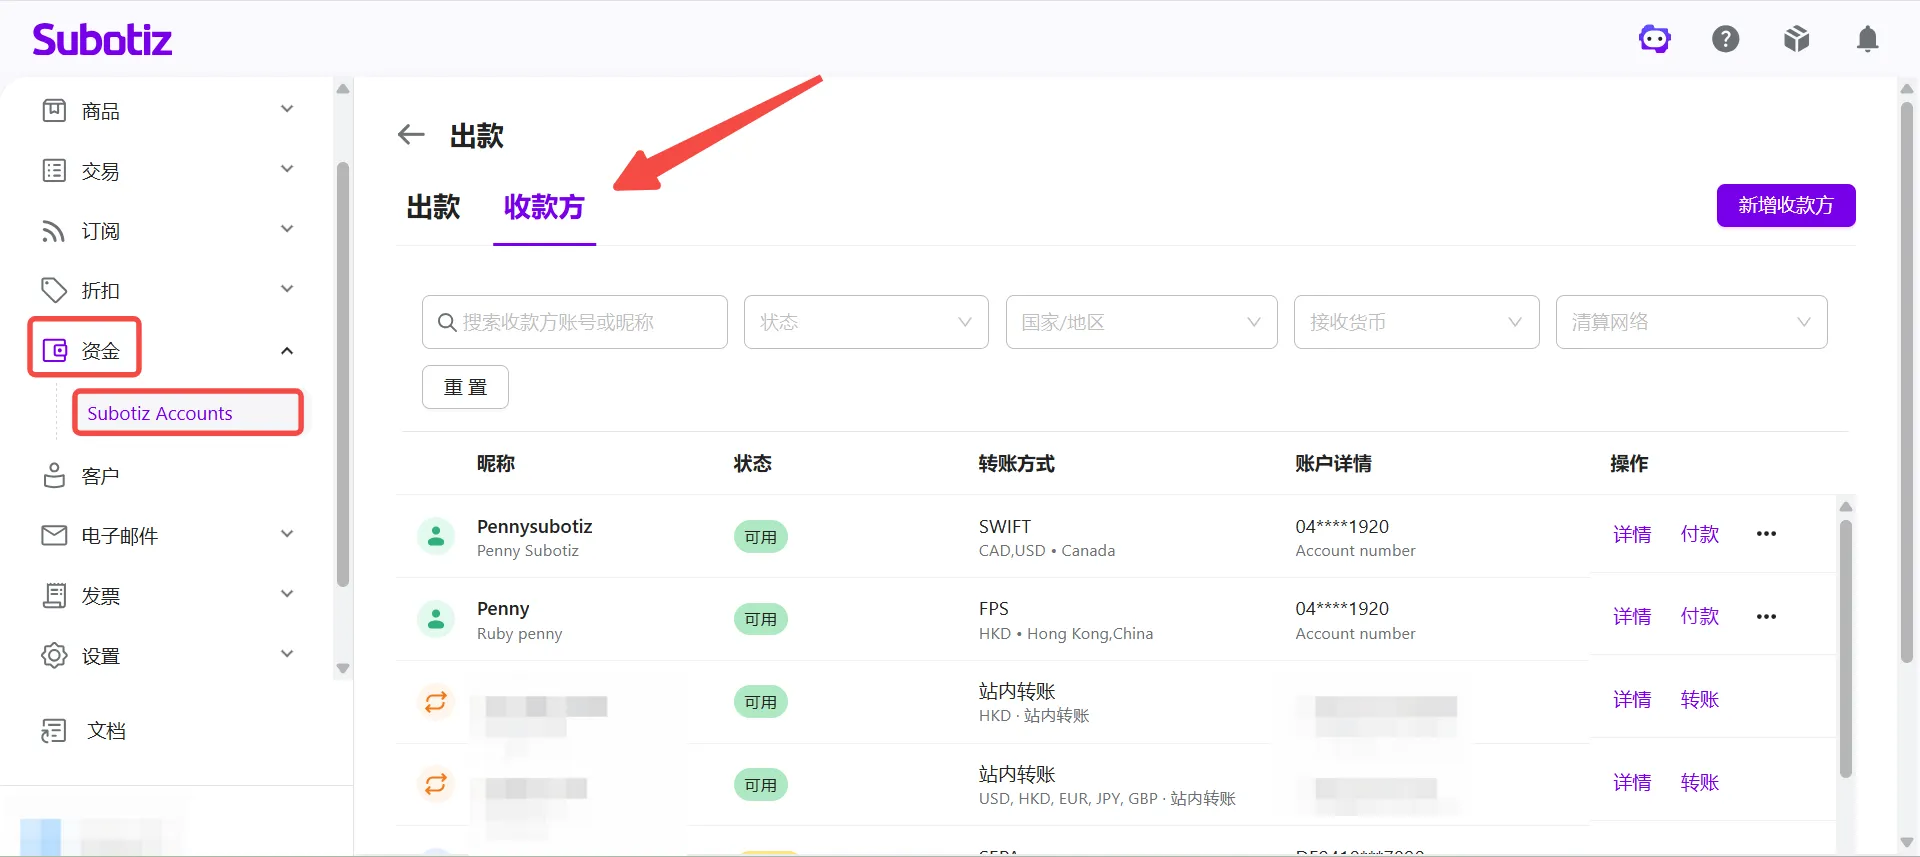Screen dimensions: 1920x857
Task: Open 详情 for Penny FPS row
Action: pos(1632,617)
